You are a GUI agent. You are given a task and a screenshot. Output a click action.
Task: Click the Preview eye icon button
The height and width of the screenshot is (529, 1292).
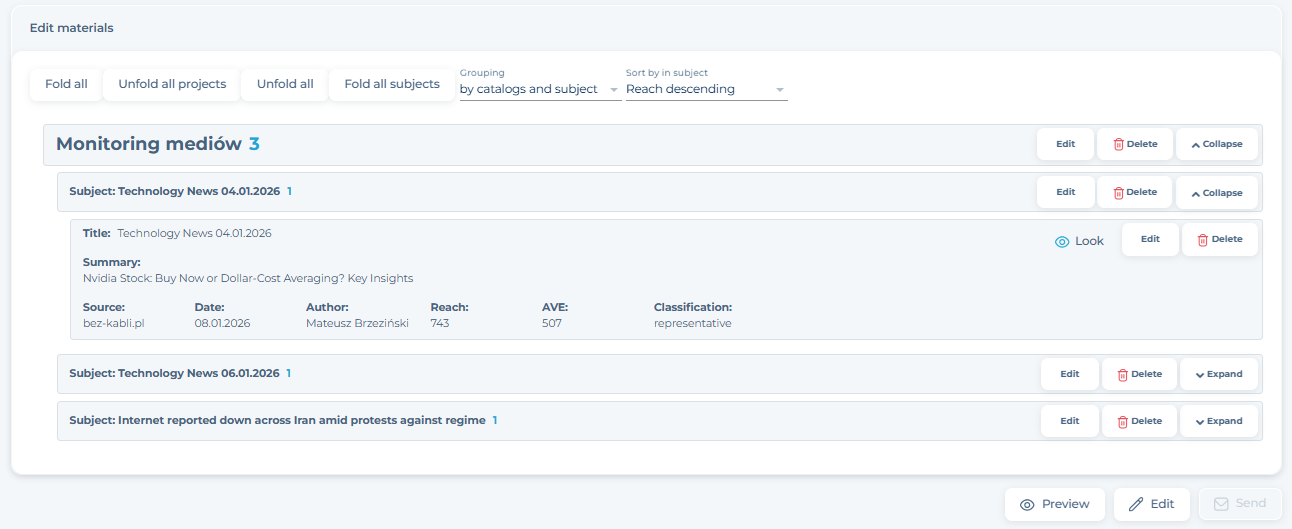tap(1054, 504)
